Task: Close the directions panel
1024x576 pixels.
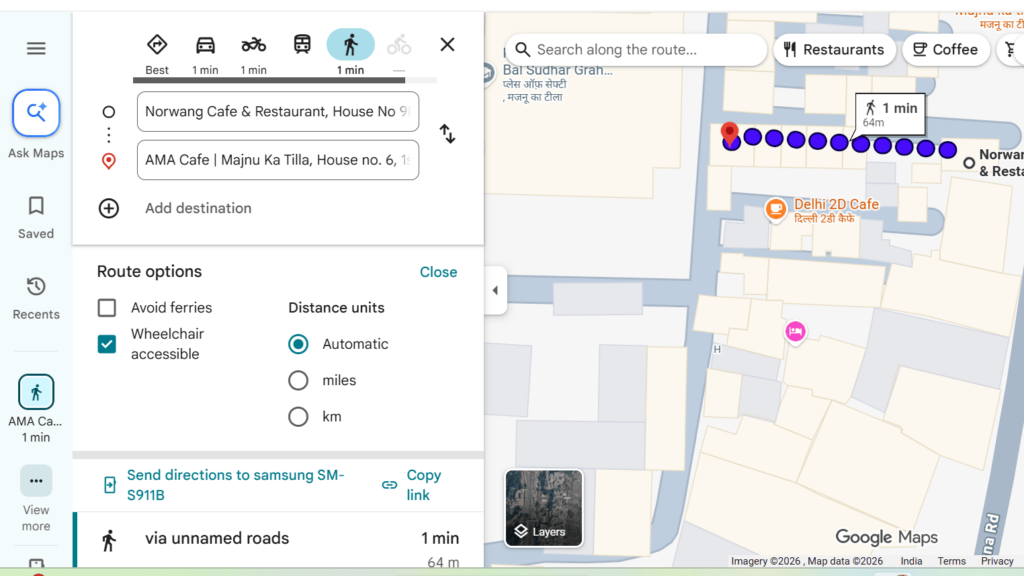Action: (x=447, y=44)
